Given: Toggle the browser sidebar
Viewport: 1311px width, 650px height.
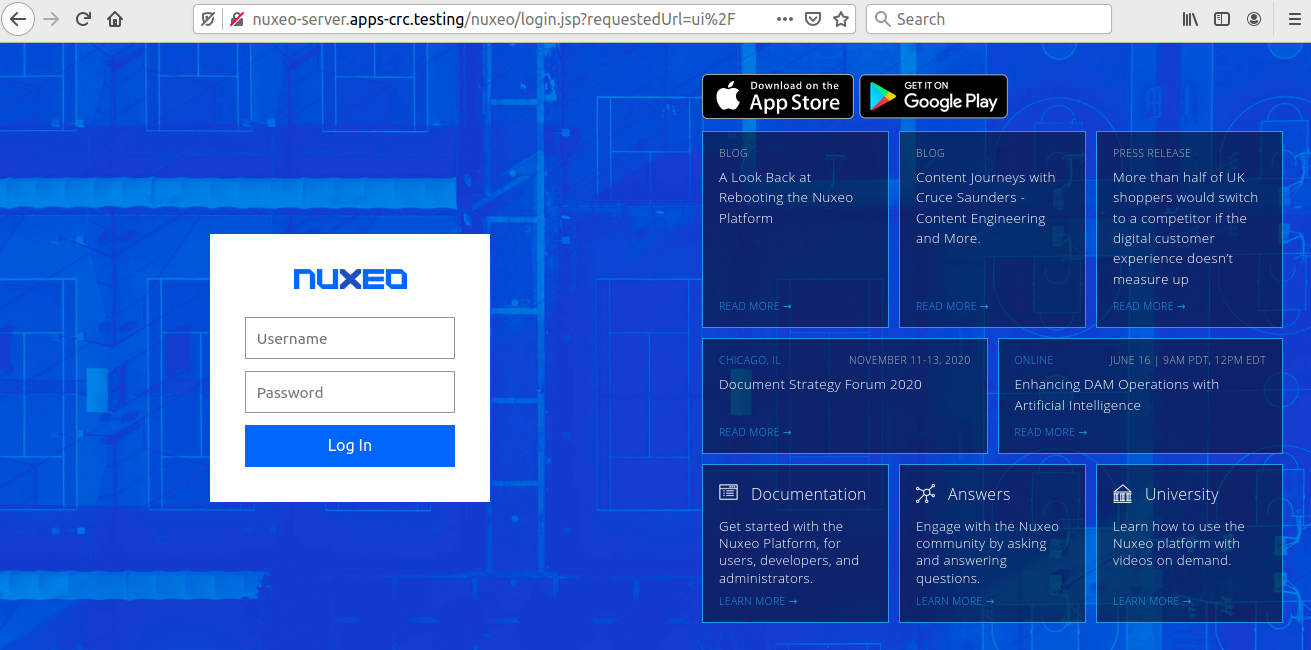Looking at the screenshot, I should [x=1222, y=19].
